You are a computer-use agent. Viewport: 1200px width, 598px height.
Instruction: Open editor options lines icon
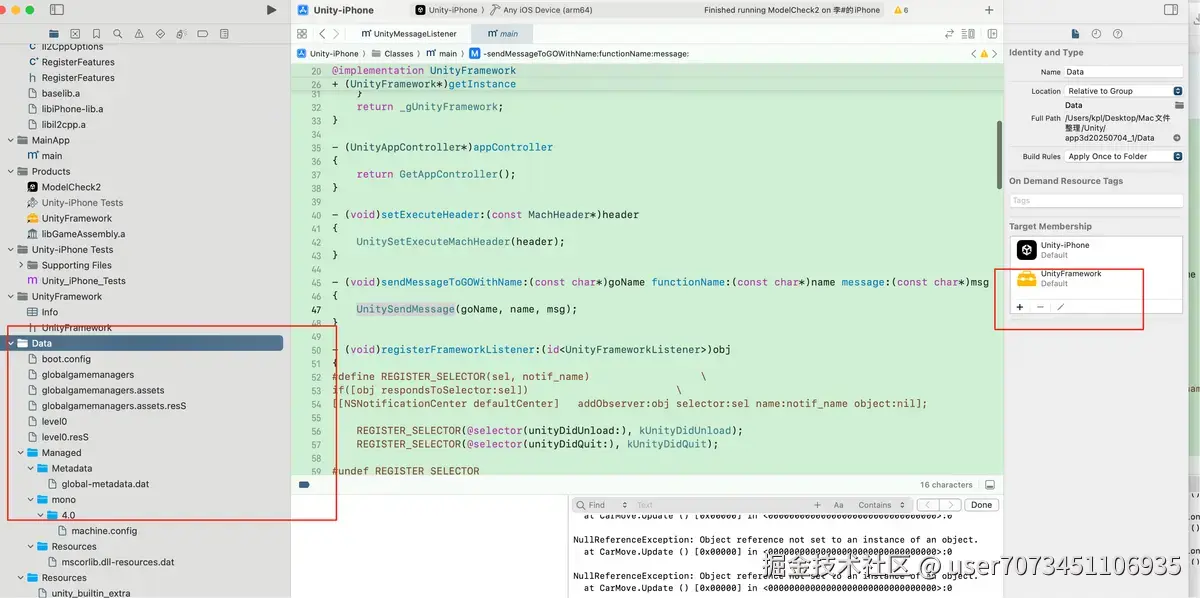[970, 34]
